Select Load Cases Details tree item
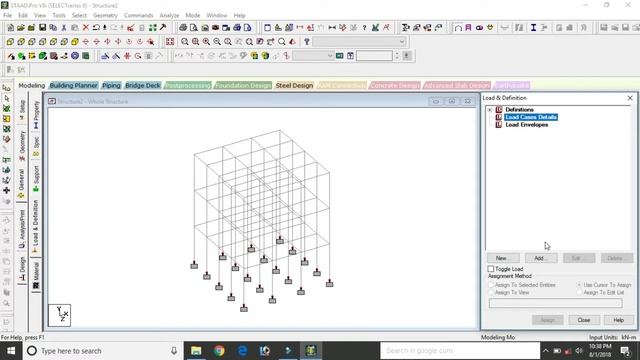 [531, 117]
